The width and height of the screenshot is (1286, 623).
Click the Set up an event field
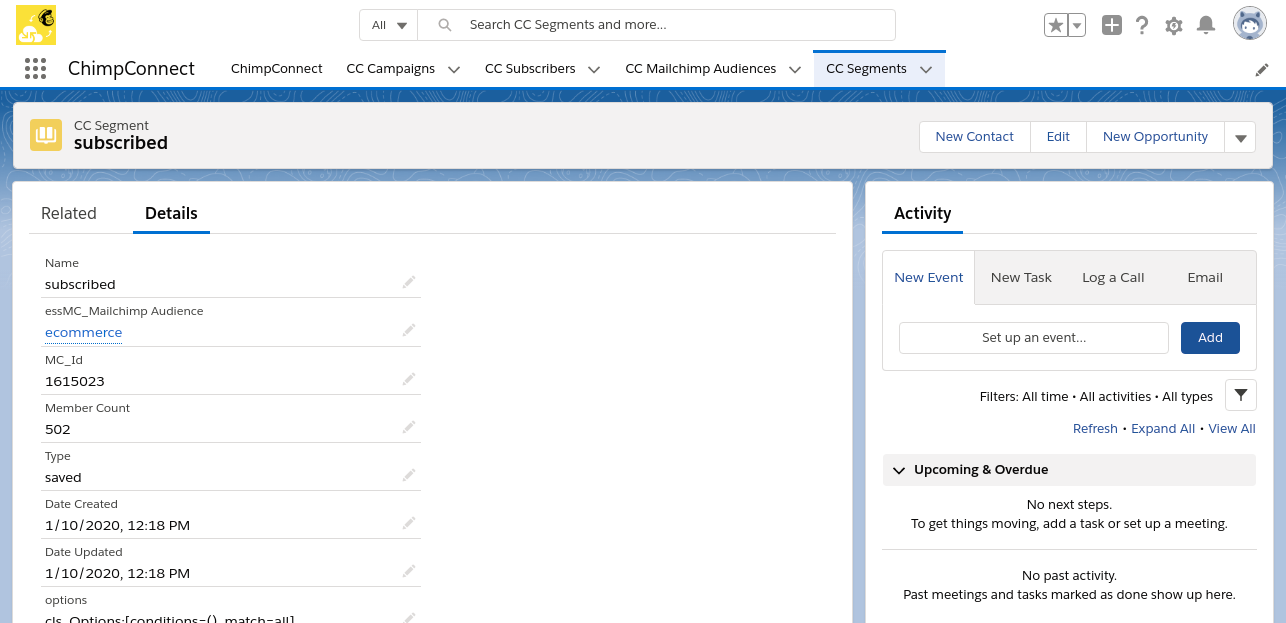1033,338
